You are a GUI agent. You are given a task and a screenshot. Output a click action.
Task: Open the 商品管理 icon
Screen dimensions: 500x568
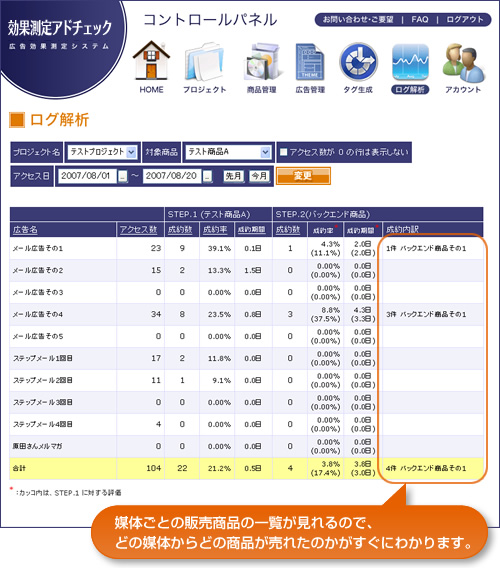(262, 62)
